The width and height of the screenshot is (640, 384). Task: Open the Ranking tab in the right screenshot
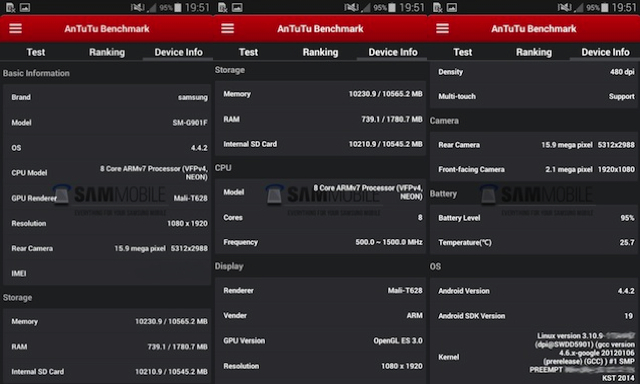click(x=534, y=52)
